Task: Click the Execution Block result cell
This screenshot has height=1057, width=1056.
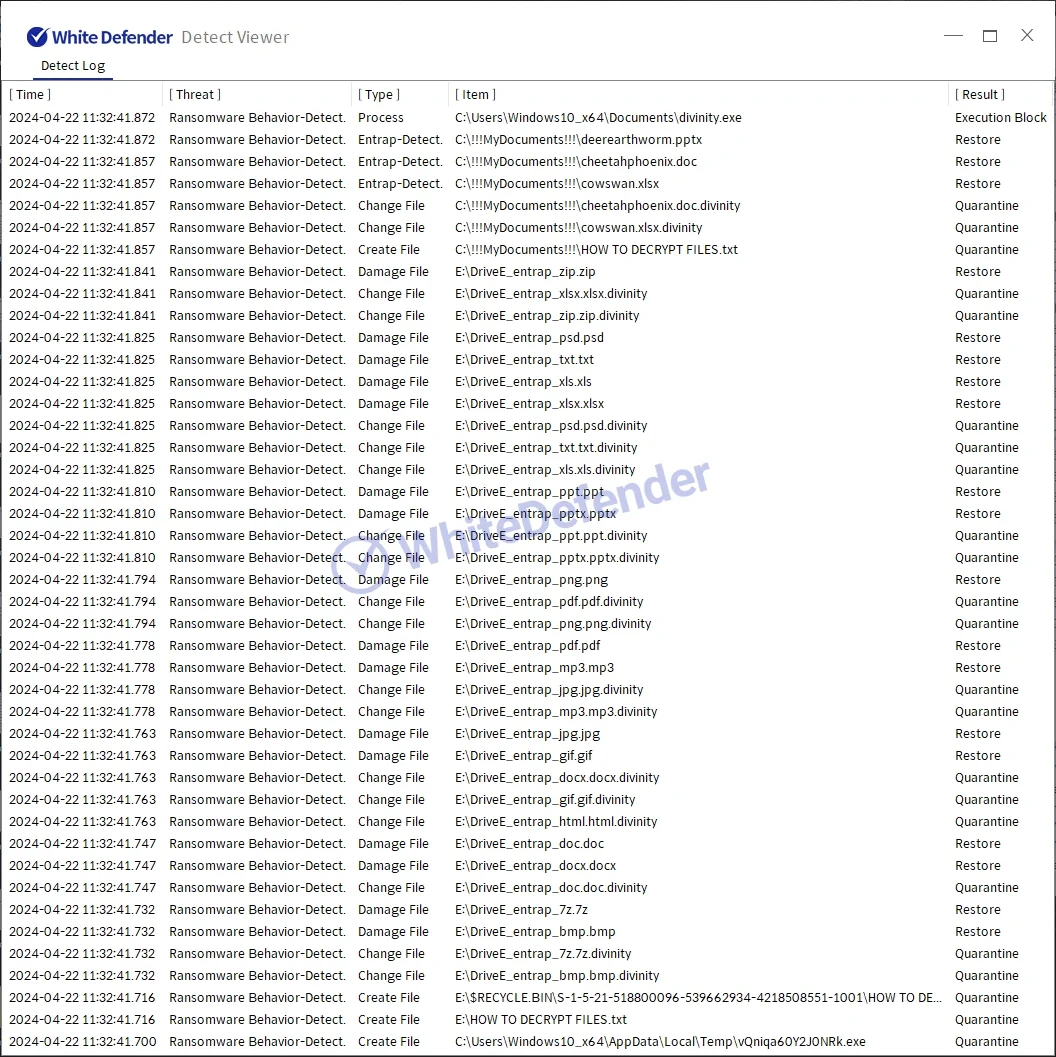Action: pos(1000,118)
